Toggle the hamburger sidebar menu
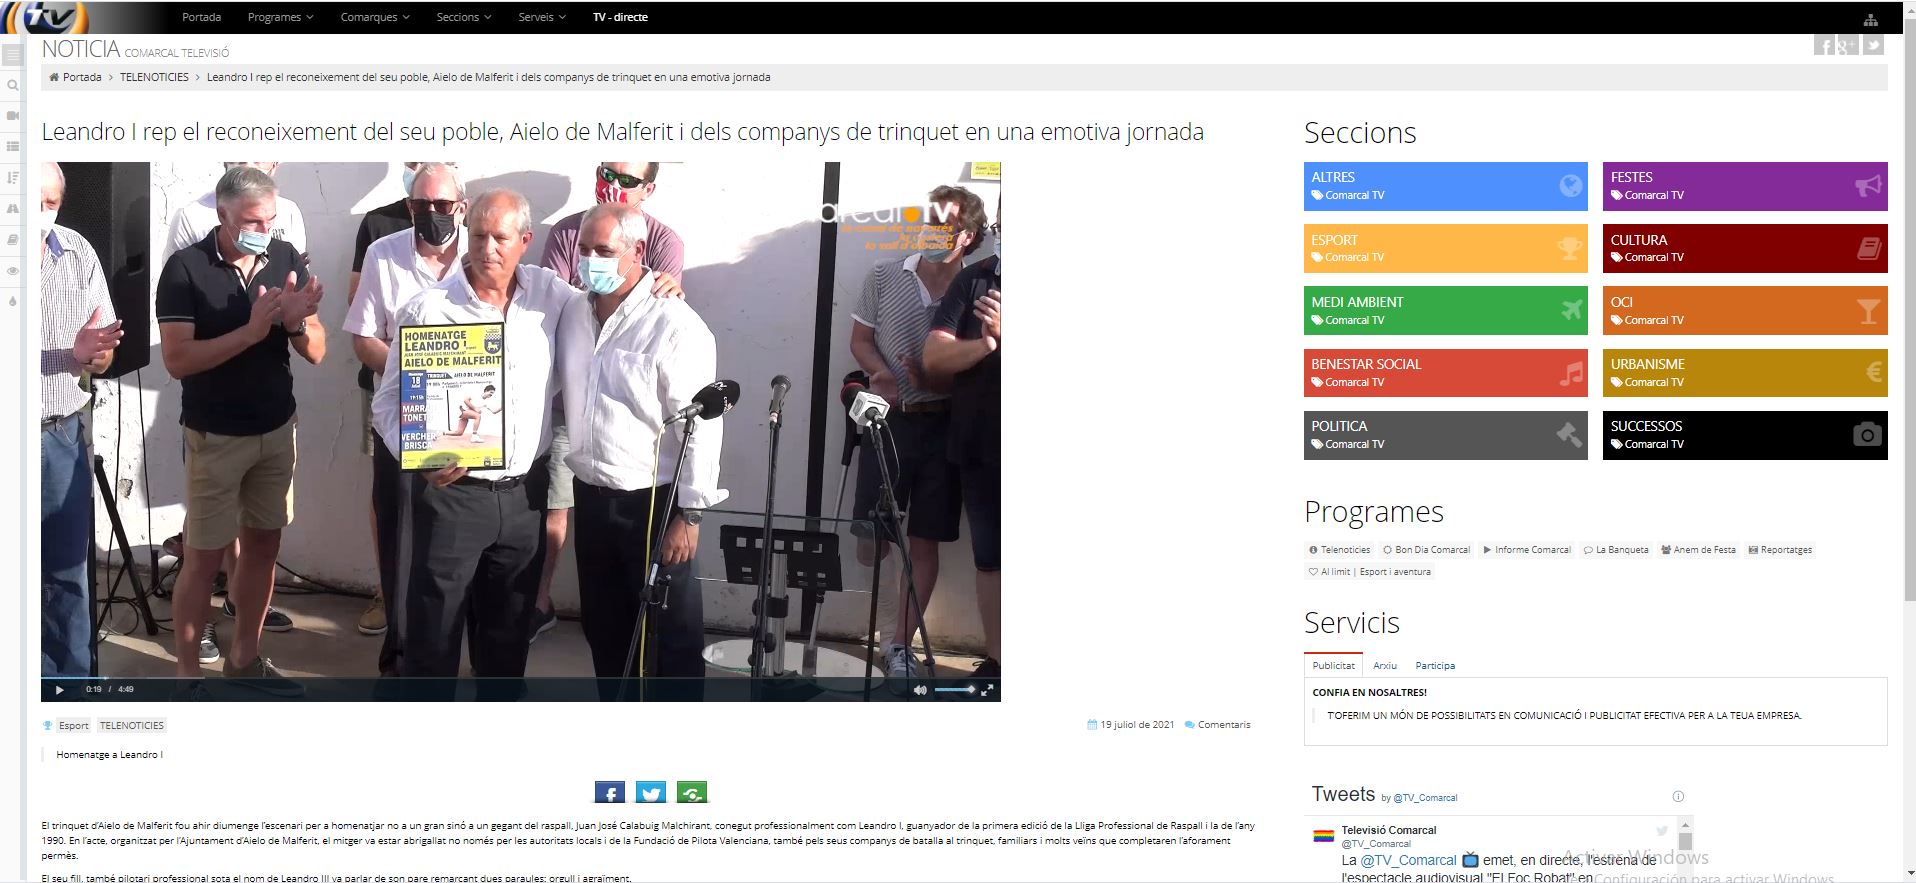The width and height of the screenshot is (1916, 883). pos(13,55)
